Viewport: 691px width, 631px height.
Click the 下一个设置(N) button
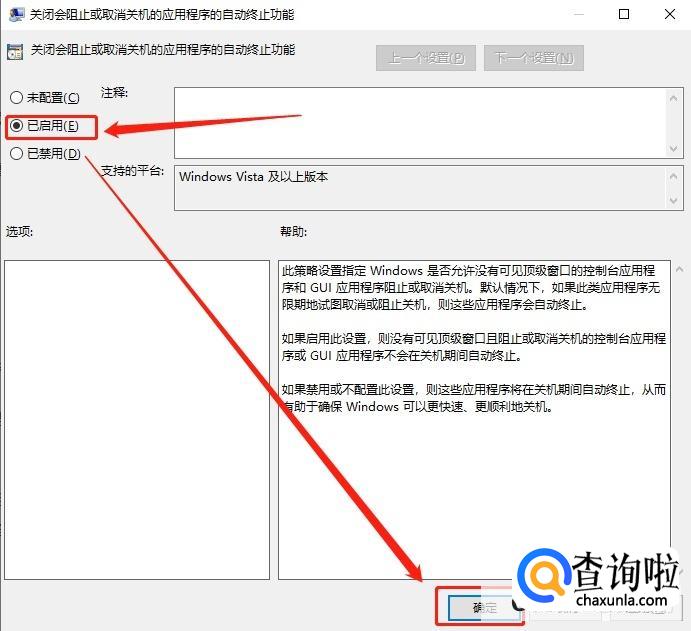534,58
